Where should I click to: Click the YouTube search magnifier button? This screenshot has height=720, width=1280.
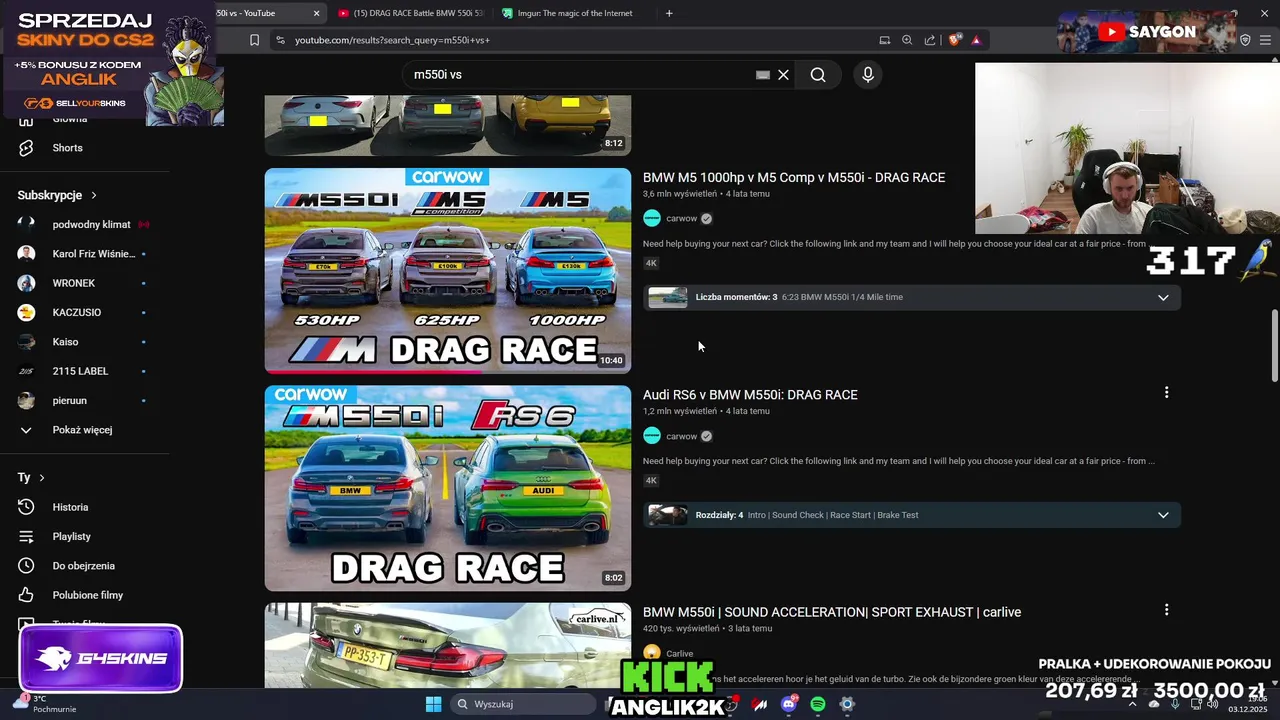coord(818,75)
